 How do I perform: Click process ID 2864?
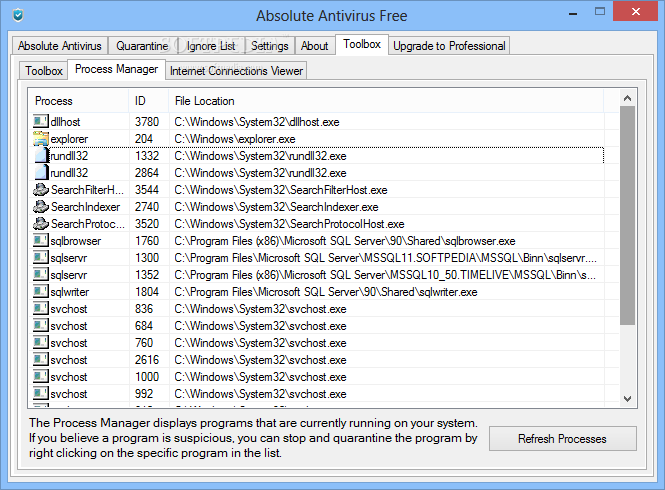147,173
